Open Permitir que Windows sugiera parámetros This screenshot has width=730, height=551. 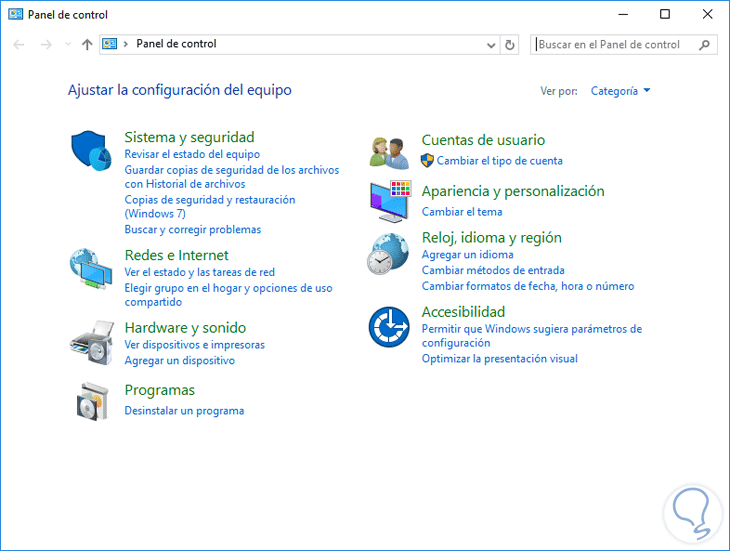[x=532, y=336]
